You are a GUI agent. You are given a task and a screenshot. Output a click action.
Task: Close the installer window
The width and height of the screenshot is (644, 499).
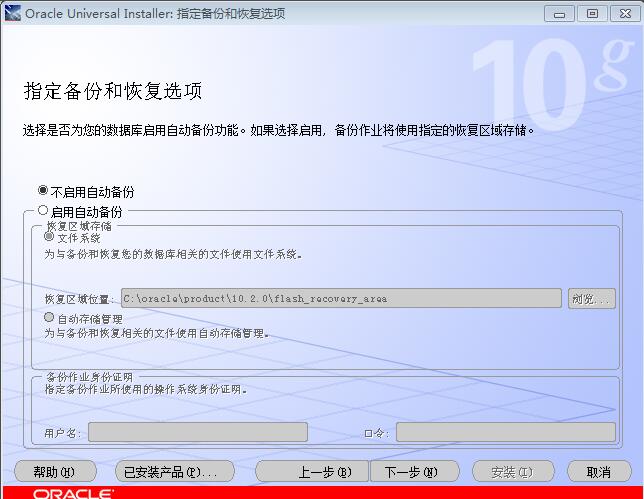pyautogui.click(x=625, y=14)
